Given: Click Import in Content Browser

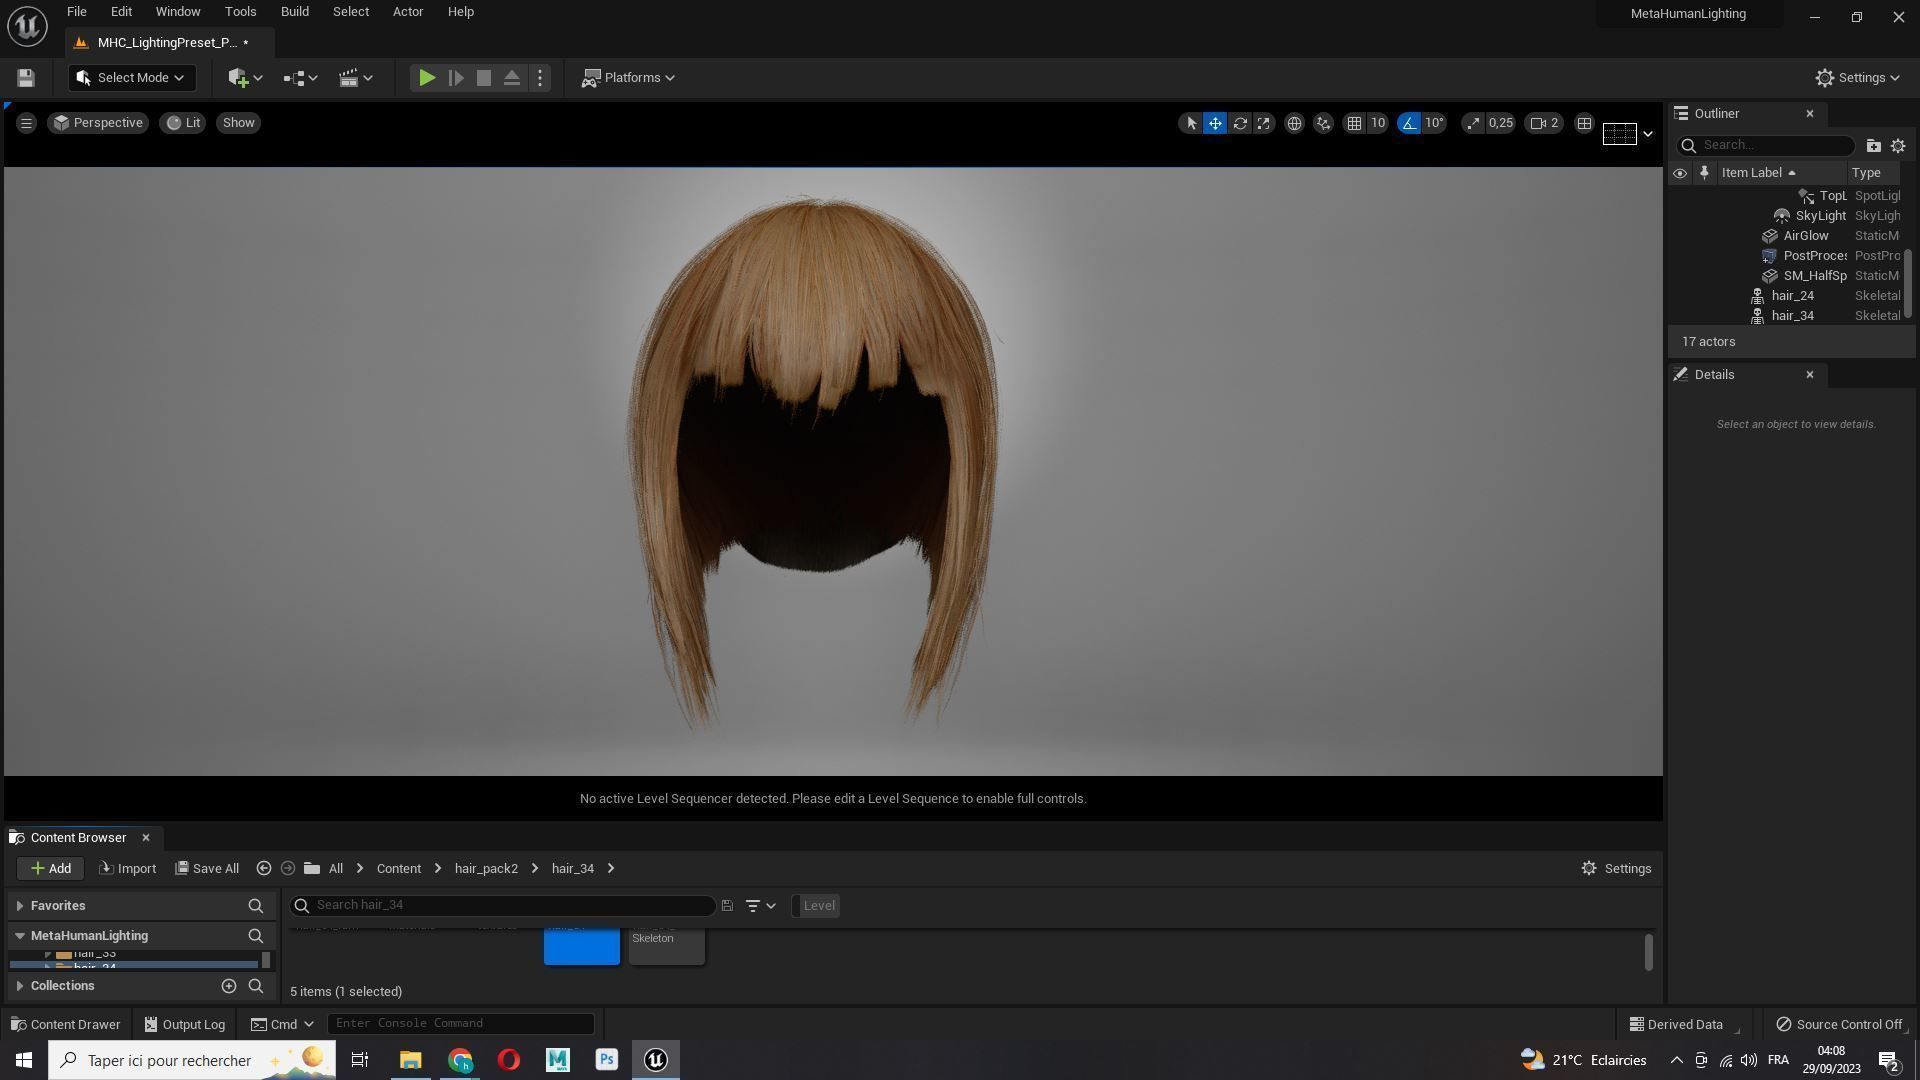Looking at the screenshot, I should pos(127,869).
